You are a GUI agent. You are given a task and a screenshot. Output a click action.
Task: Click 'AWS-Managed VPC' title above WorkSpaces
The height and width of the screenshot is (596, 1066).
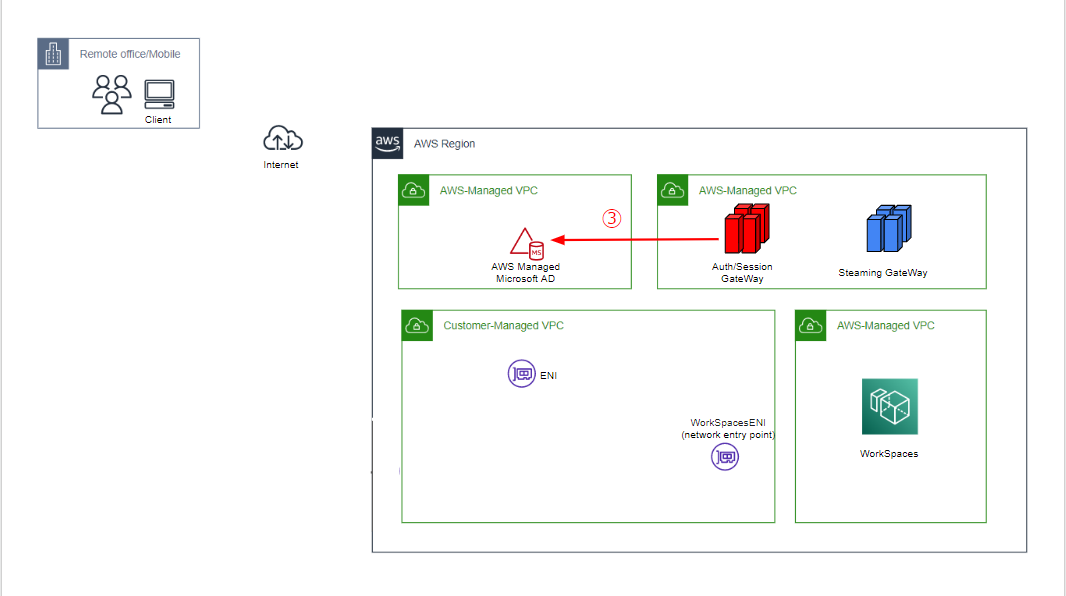[885, 326]
